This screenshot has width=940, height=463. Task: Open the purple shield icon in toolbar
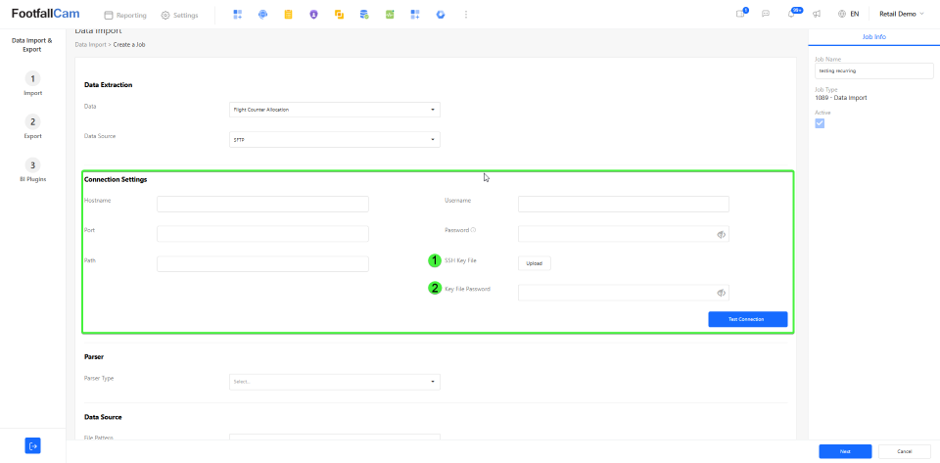[314, 15]
